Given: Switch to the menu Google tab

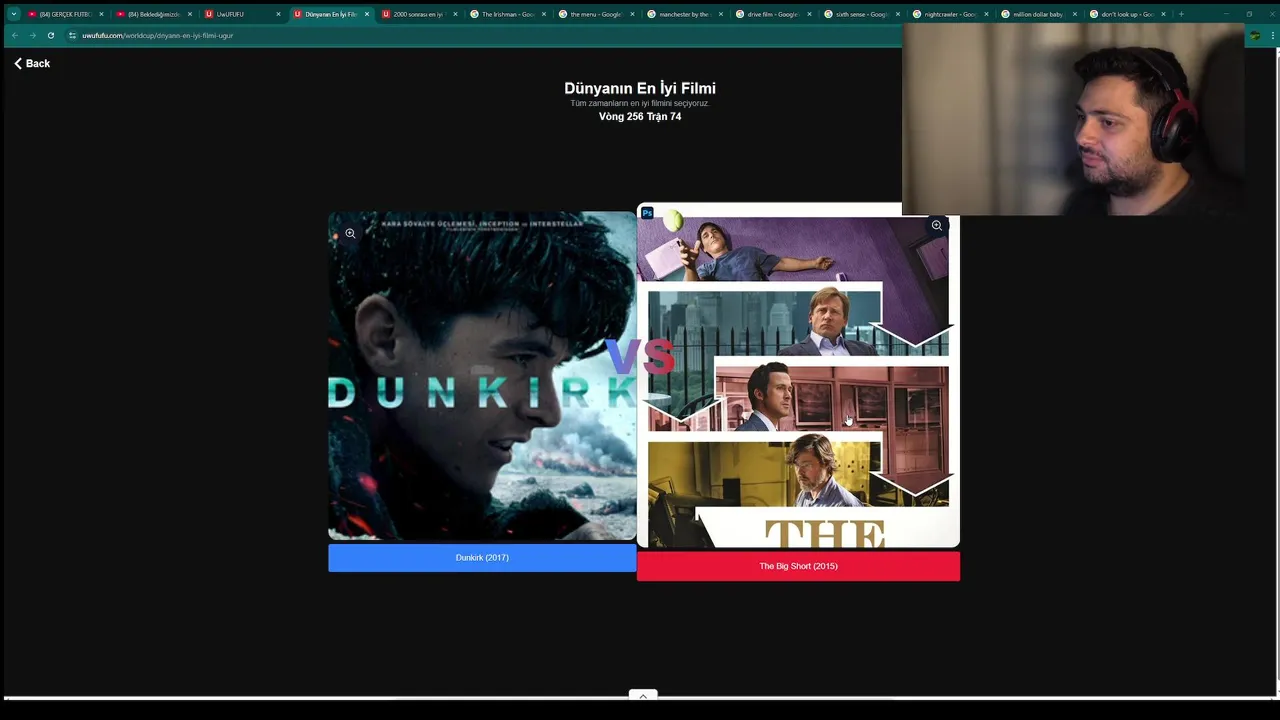Looking at the screenshot, I should pos(594,14).
